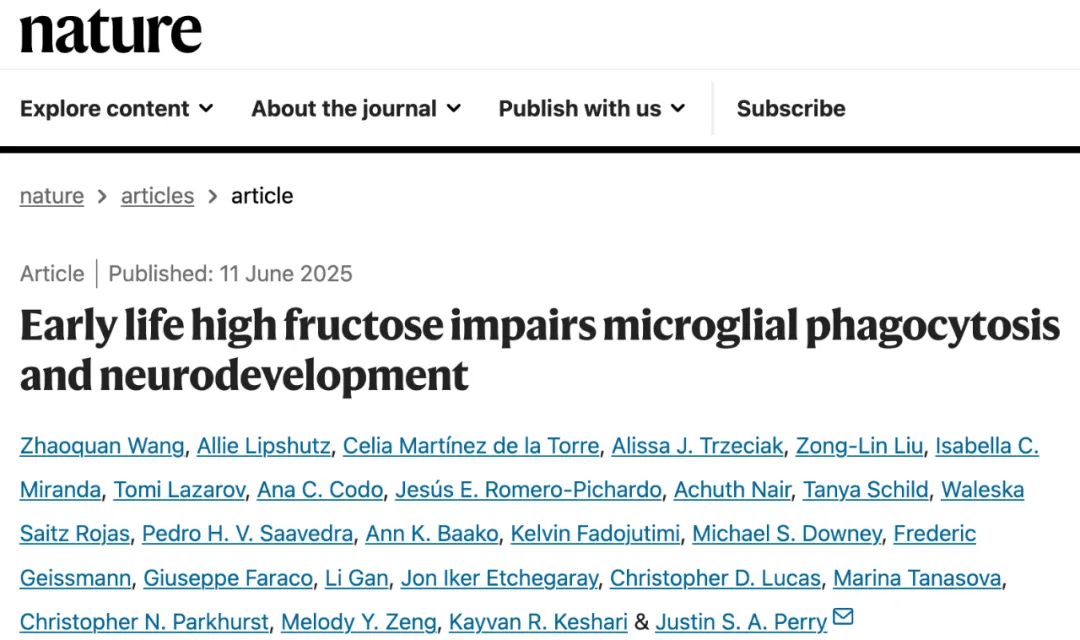Open author Marina Tanasova's link
The width and height of the screenshot is (1080, 640).
[917, 578]
